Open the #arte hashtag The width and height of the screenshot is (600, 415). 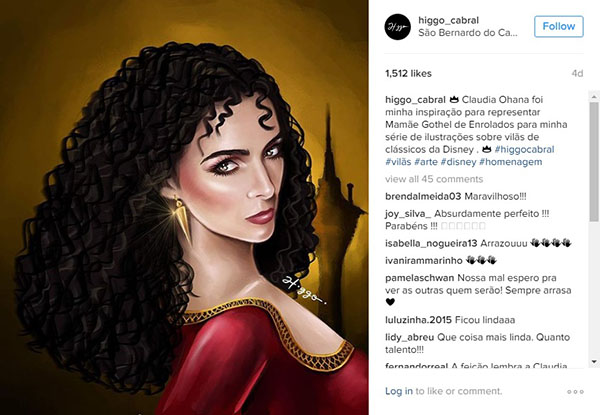426,162
